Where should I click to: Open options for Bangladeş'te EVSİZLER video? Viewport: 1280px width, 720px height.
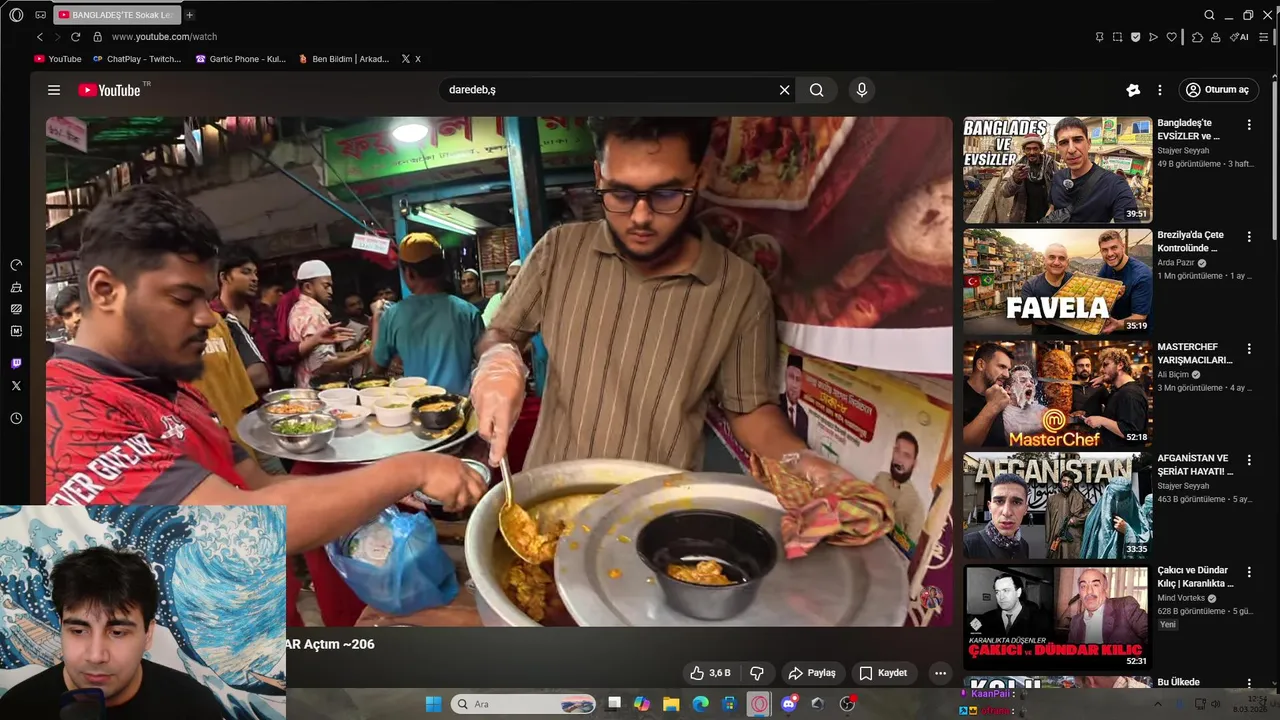click(x=1249, y=125)
